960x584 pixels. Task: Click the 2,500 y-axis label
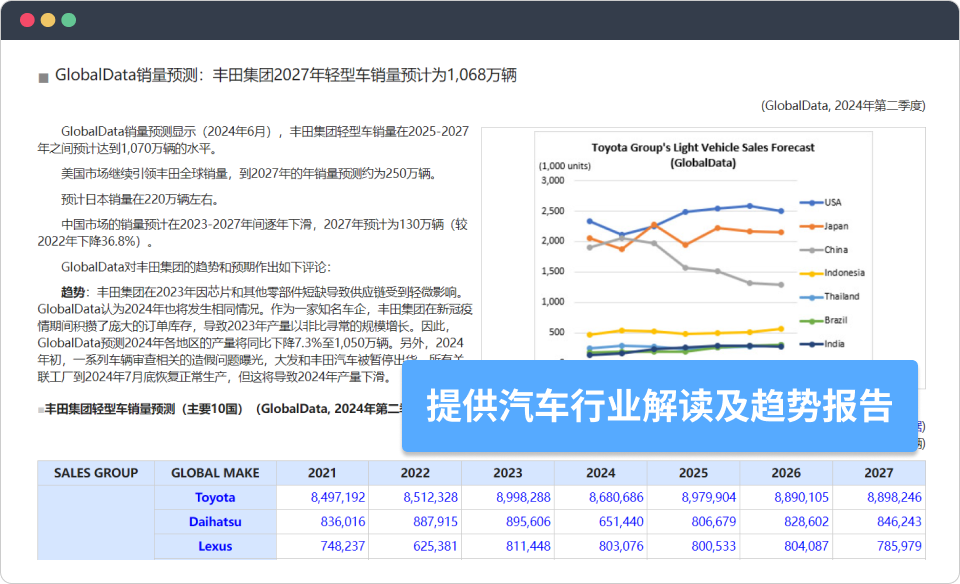pyautogui.click(x=552, y=211)
